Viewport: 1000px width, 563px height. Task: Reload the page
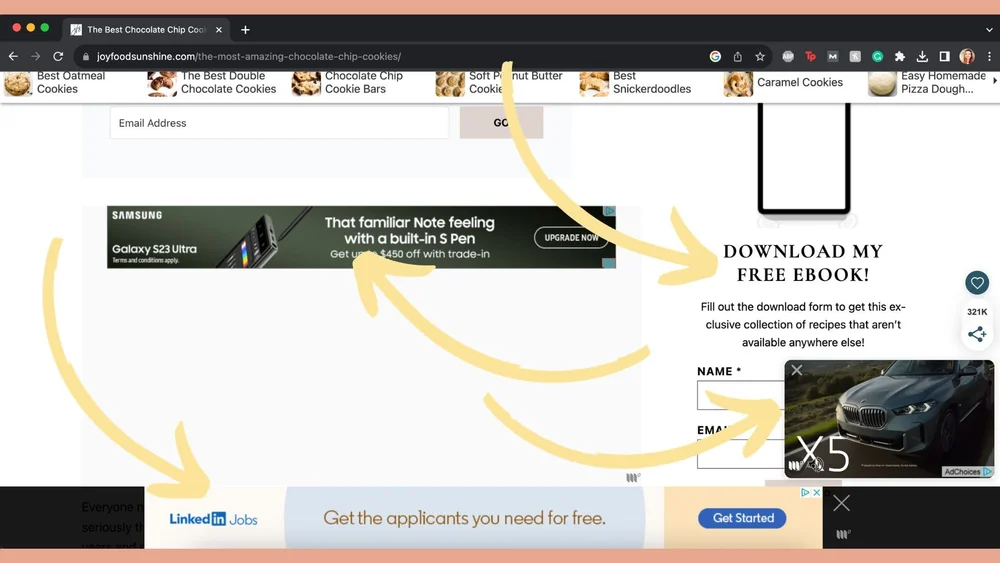coord(58,56)
